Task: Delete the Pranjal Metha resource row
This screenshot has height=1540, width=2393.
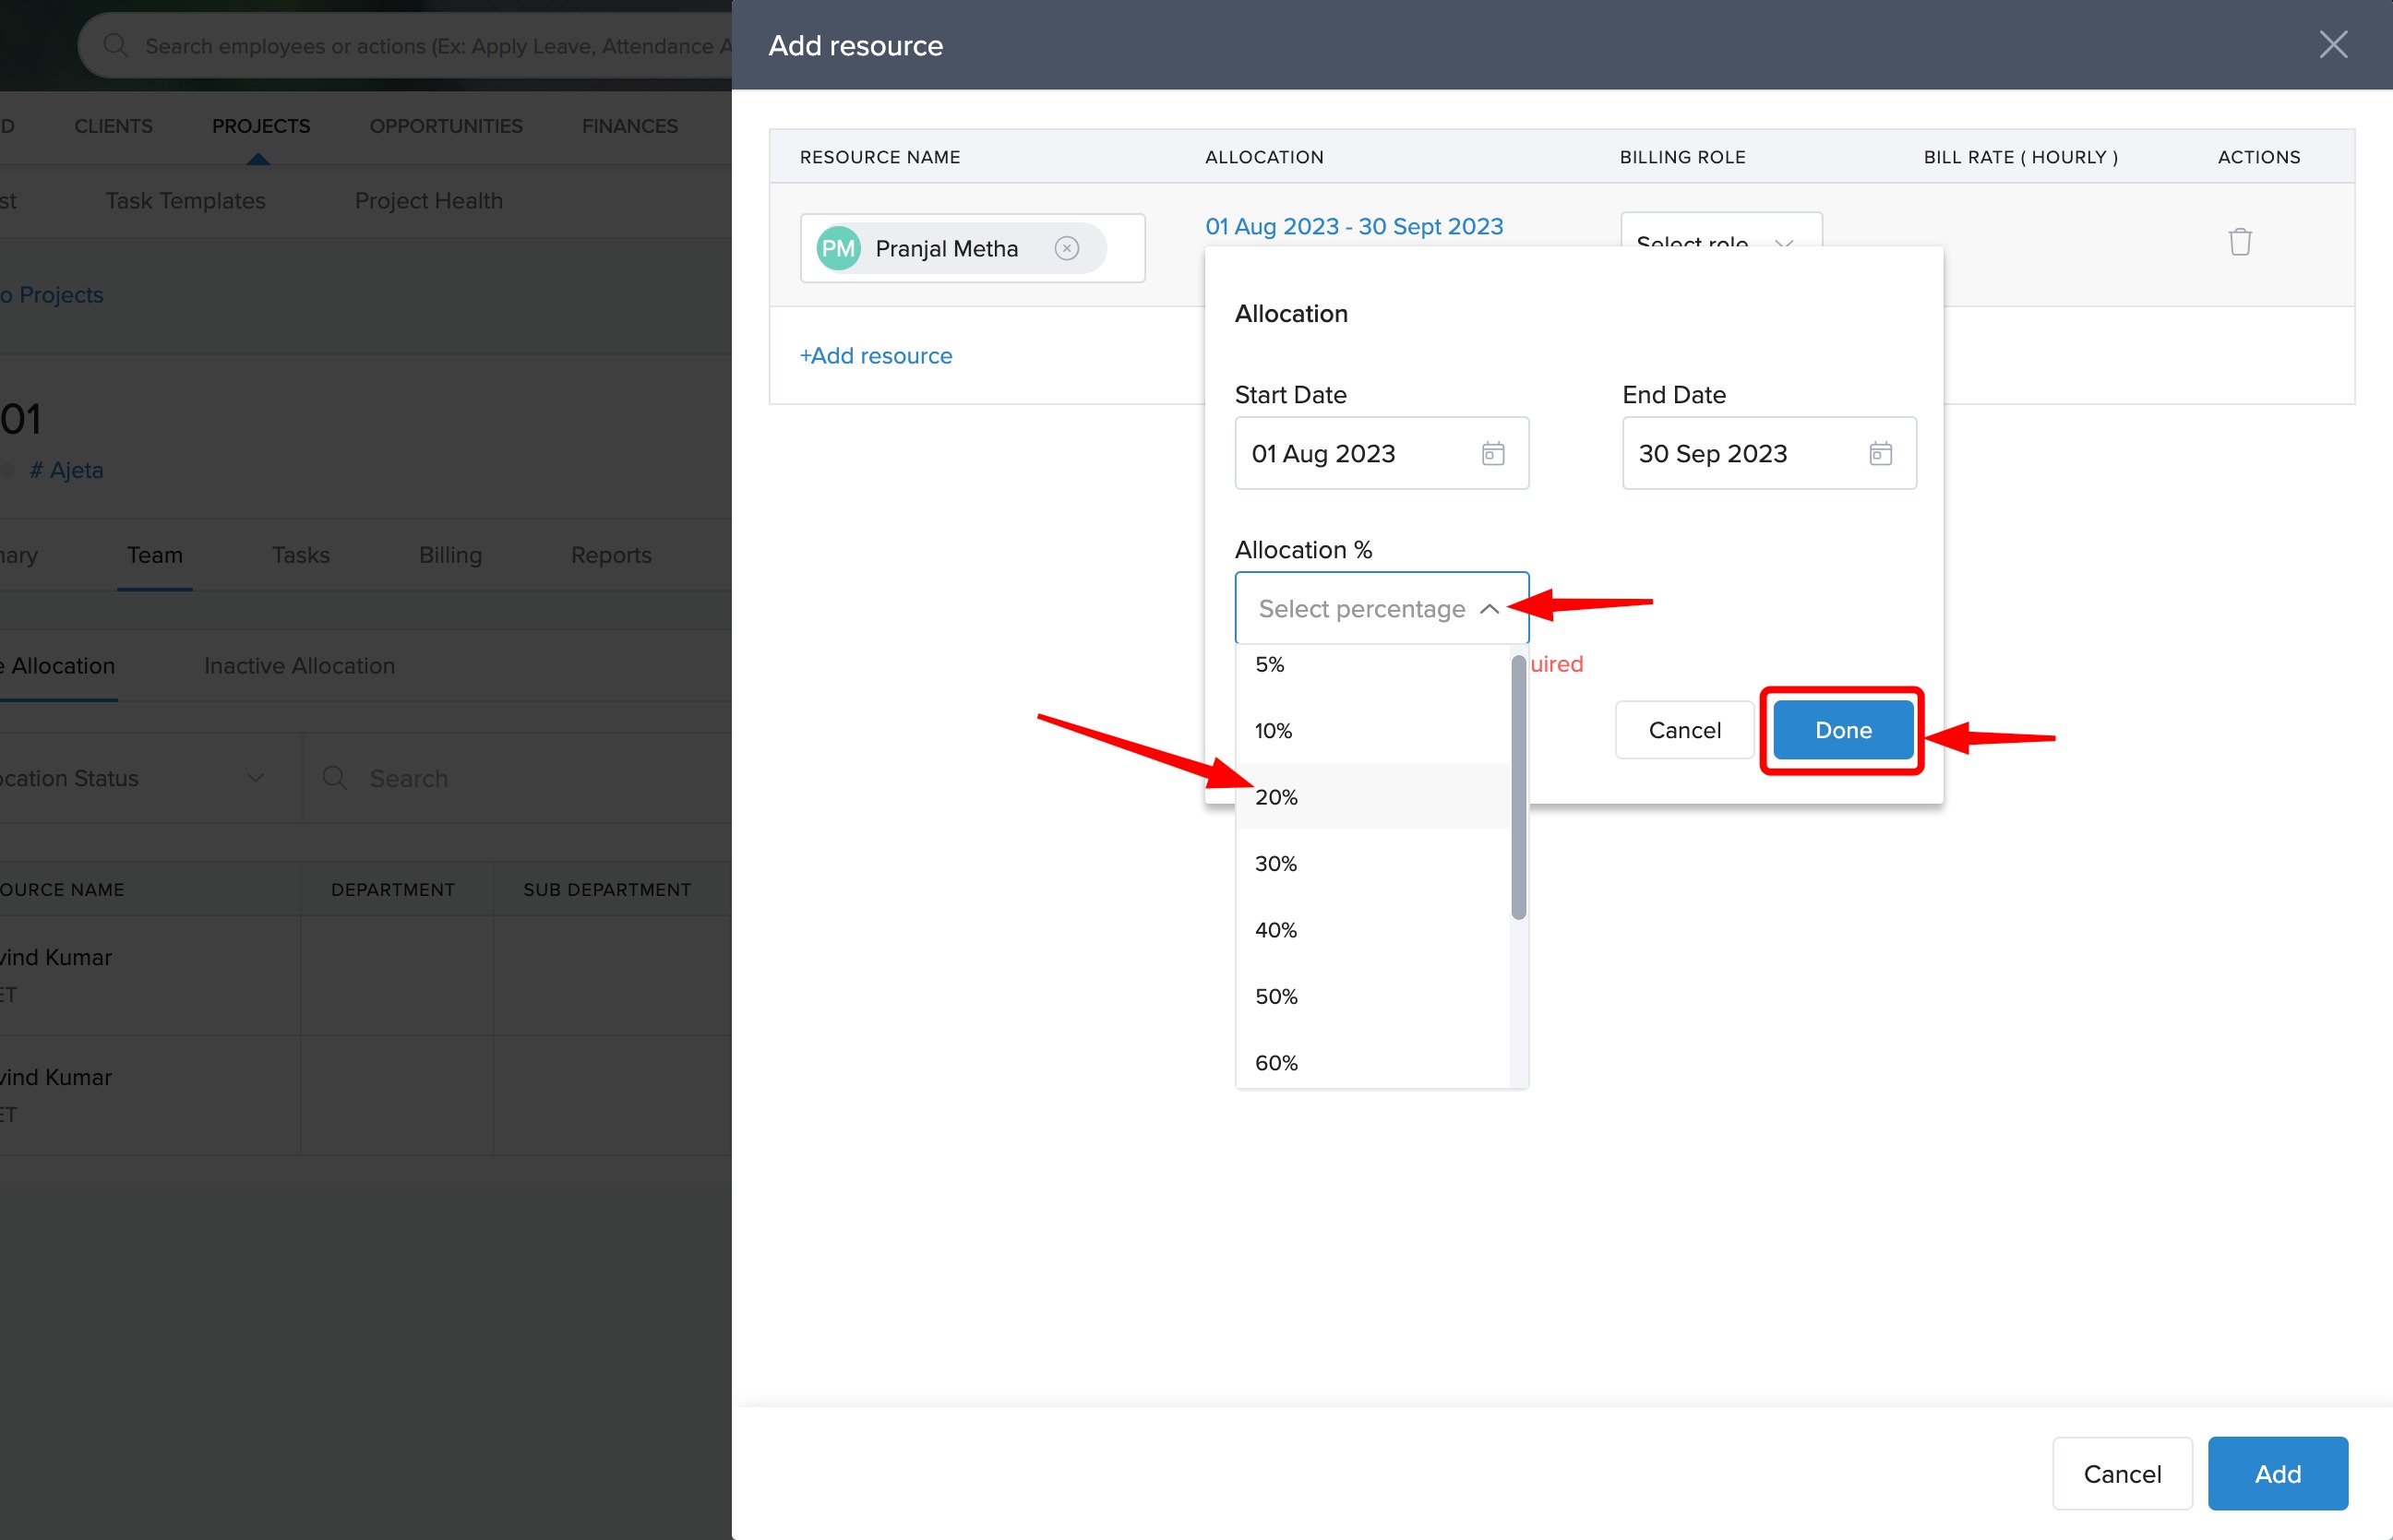Action: [x=2240, y=242]
